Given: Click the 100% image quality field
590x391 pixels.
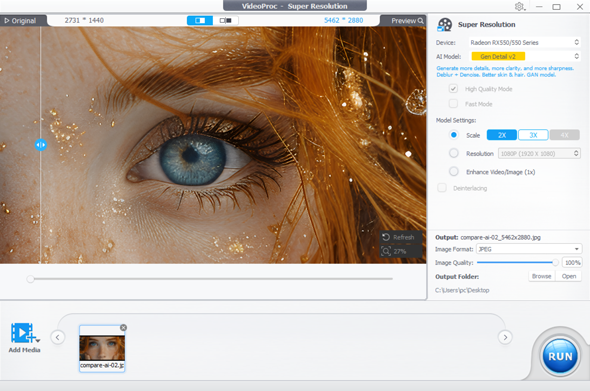Looking at the screenshot, I should coord(572,263).
